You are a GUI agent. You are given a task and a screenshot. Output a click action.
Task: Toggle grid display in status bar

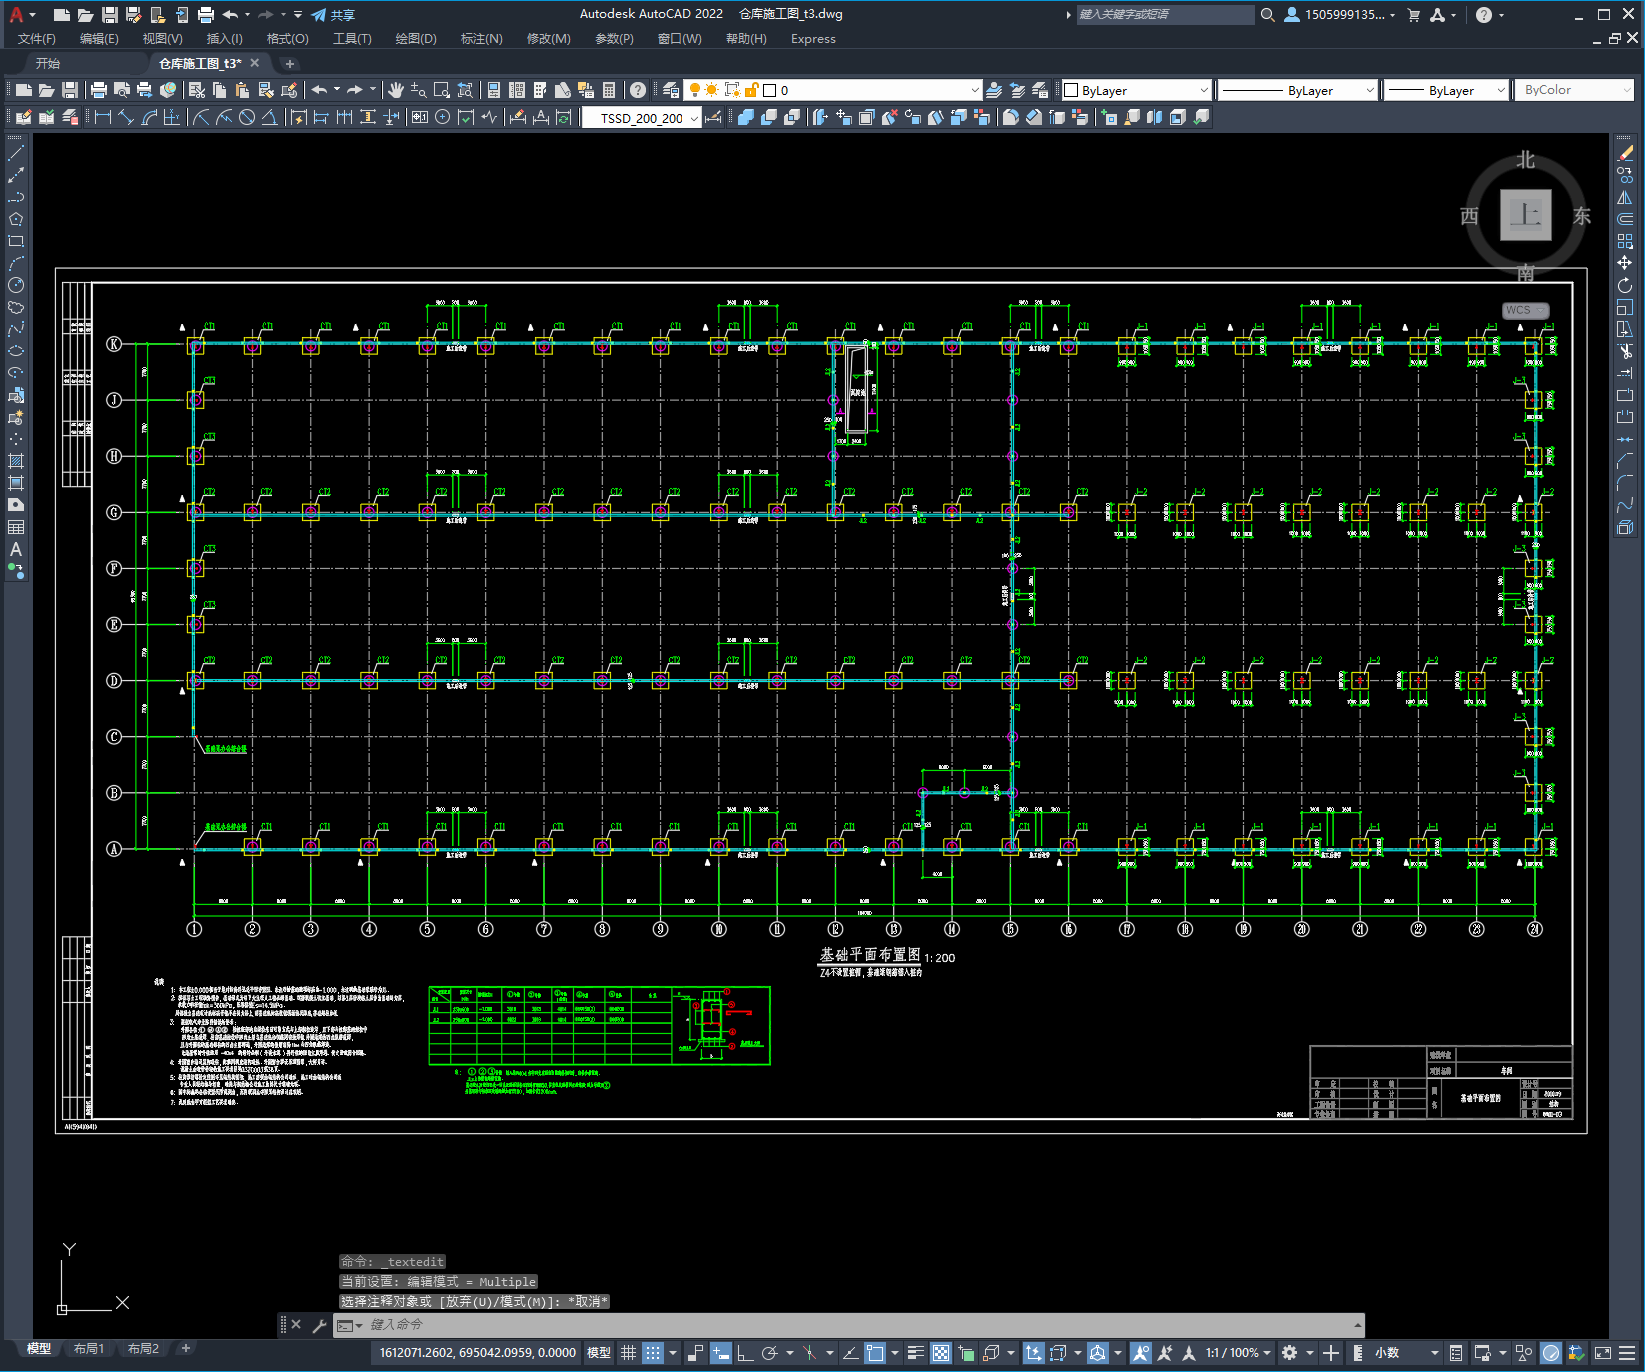pyautogui.click(x=628, y=1353)
